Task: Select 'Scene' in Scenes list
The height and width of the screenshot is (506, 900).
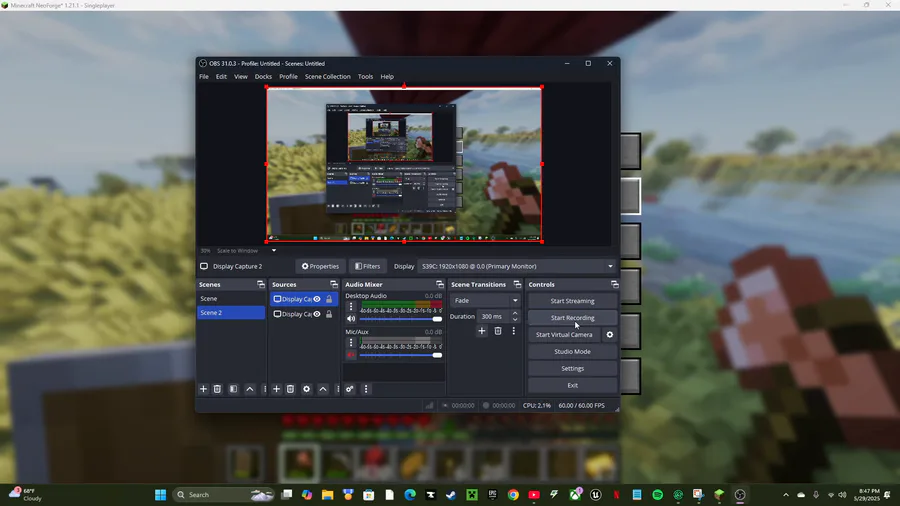Action: point(231,299)
